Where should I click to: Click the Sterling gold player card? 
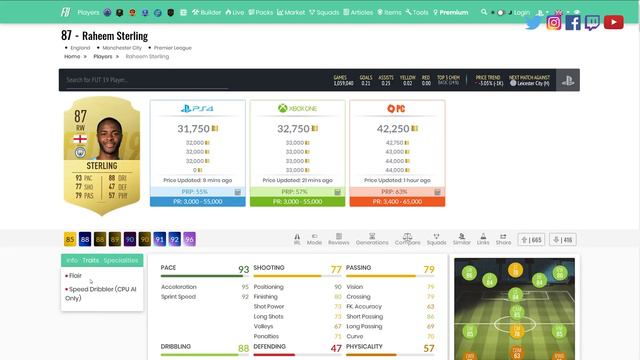pyautogui.click(x=102, y=156)
